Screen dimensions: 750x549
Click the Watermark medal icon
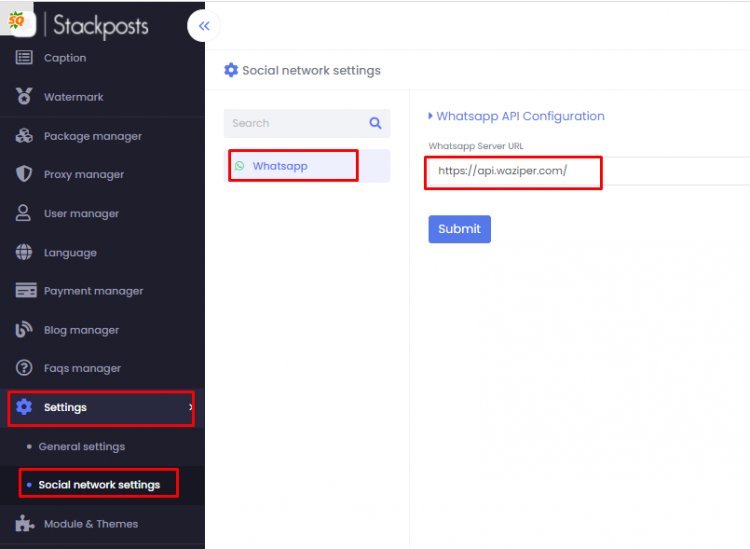tap(24, 97)
